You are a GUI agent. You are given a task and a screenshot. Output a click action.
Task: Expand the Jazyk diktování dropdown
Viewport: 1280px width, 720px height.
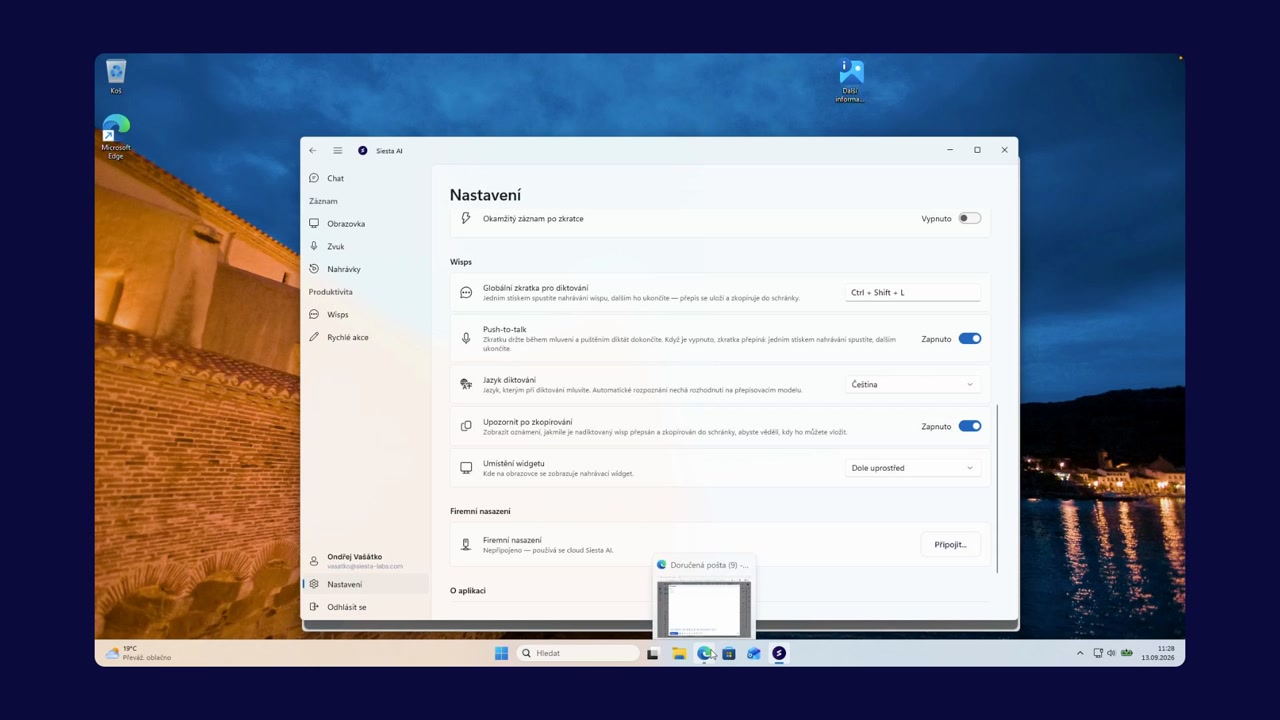click(x=912, y=384)
